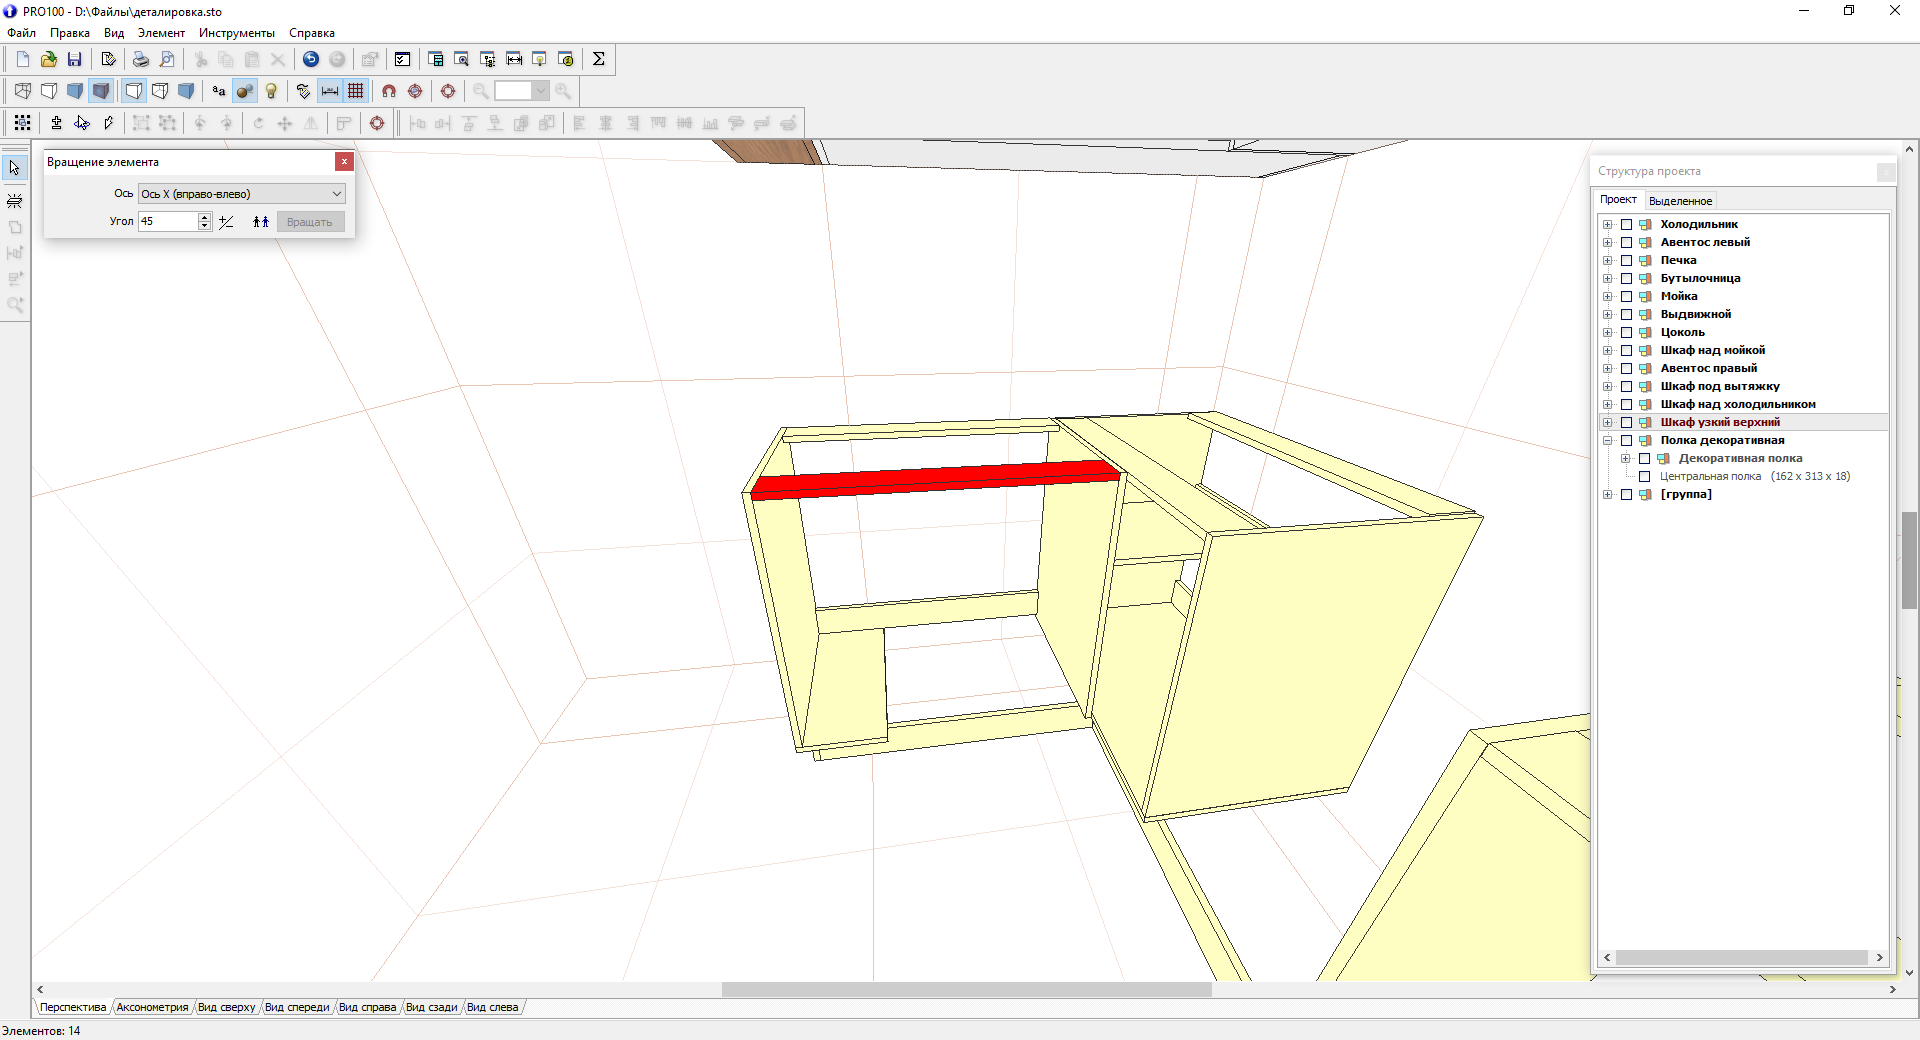Tick the checkbox for Холодильник
This screenshot has height=1040, width=1920.
pyautogui.click(x=1627, y=225)
